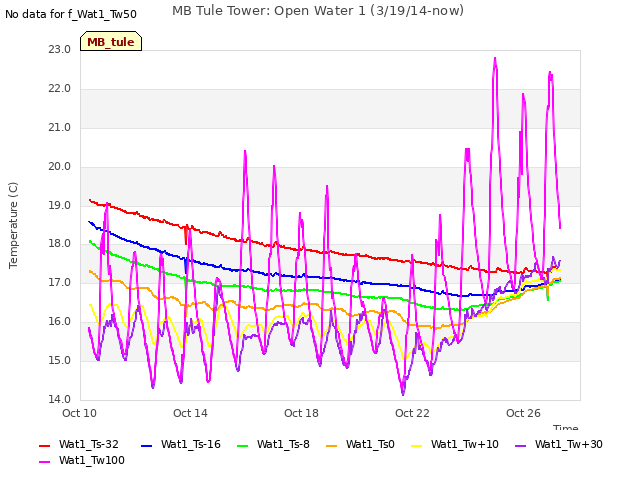Click the 19.0 y-axis tick label
Image resolution: width=640 pixels, height=480 pixels.
click(x=60, y=205)
